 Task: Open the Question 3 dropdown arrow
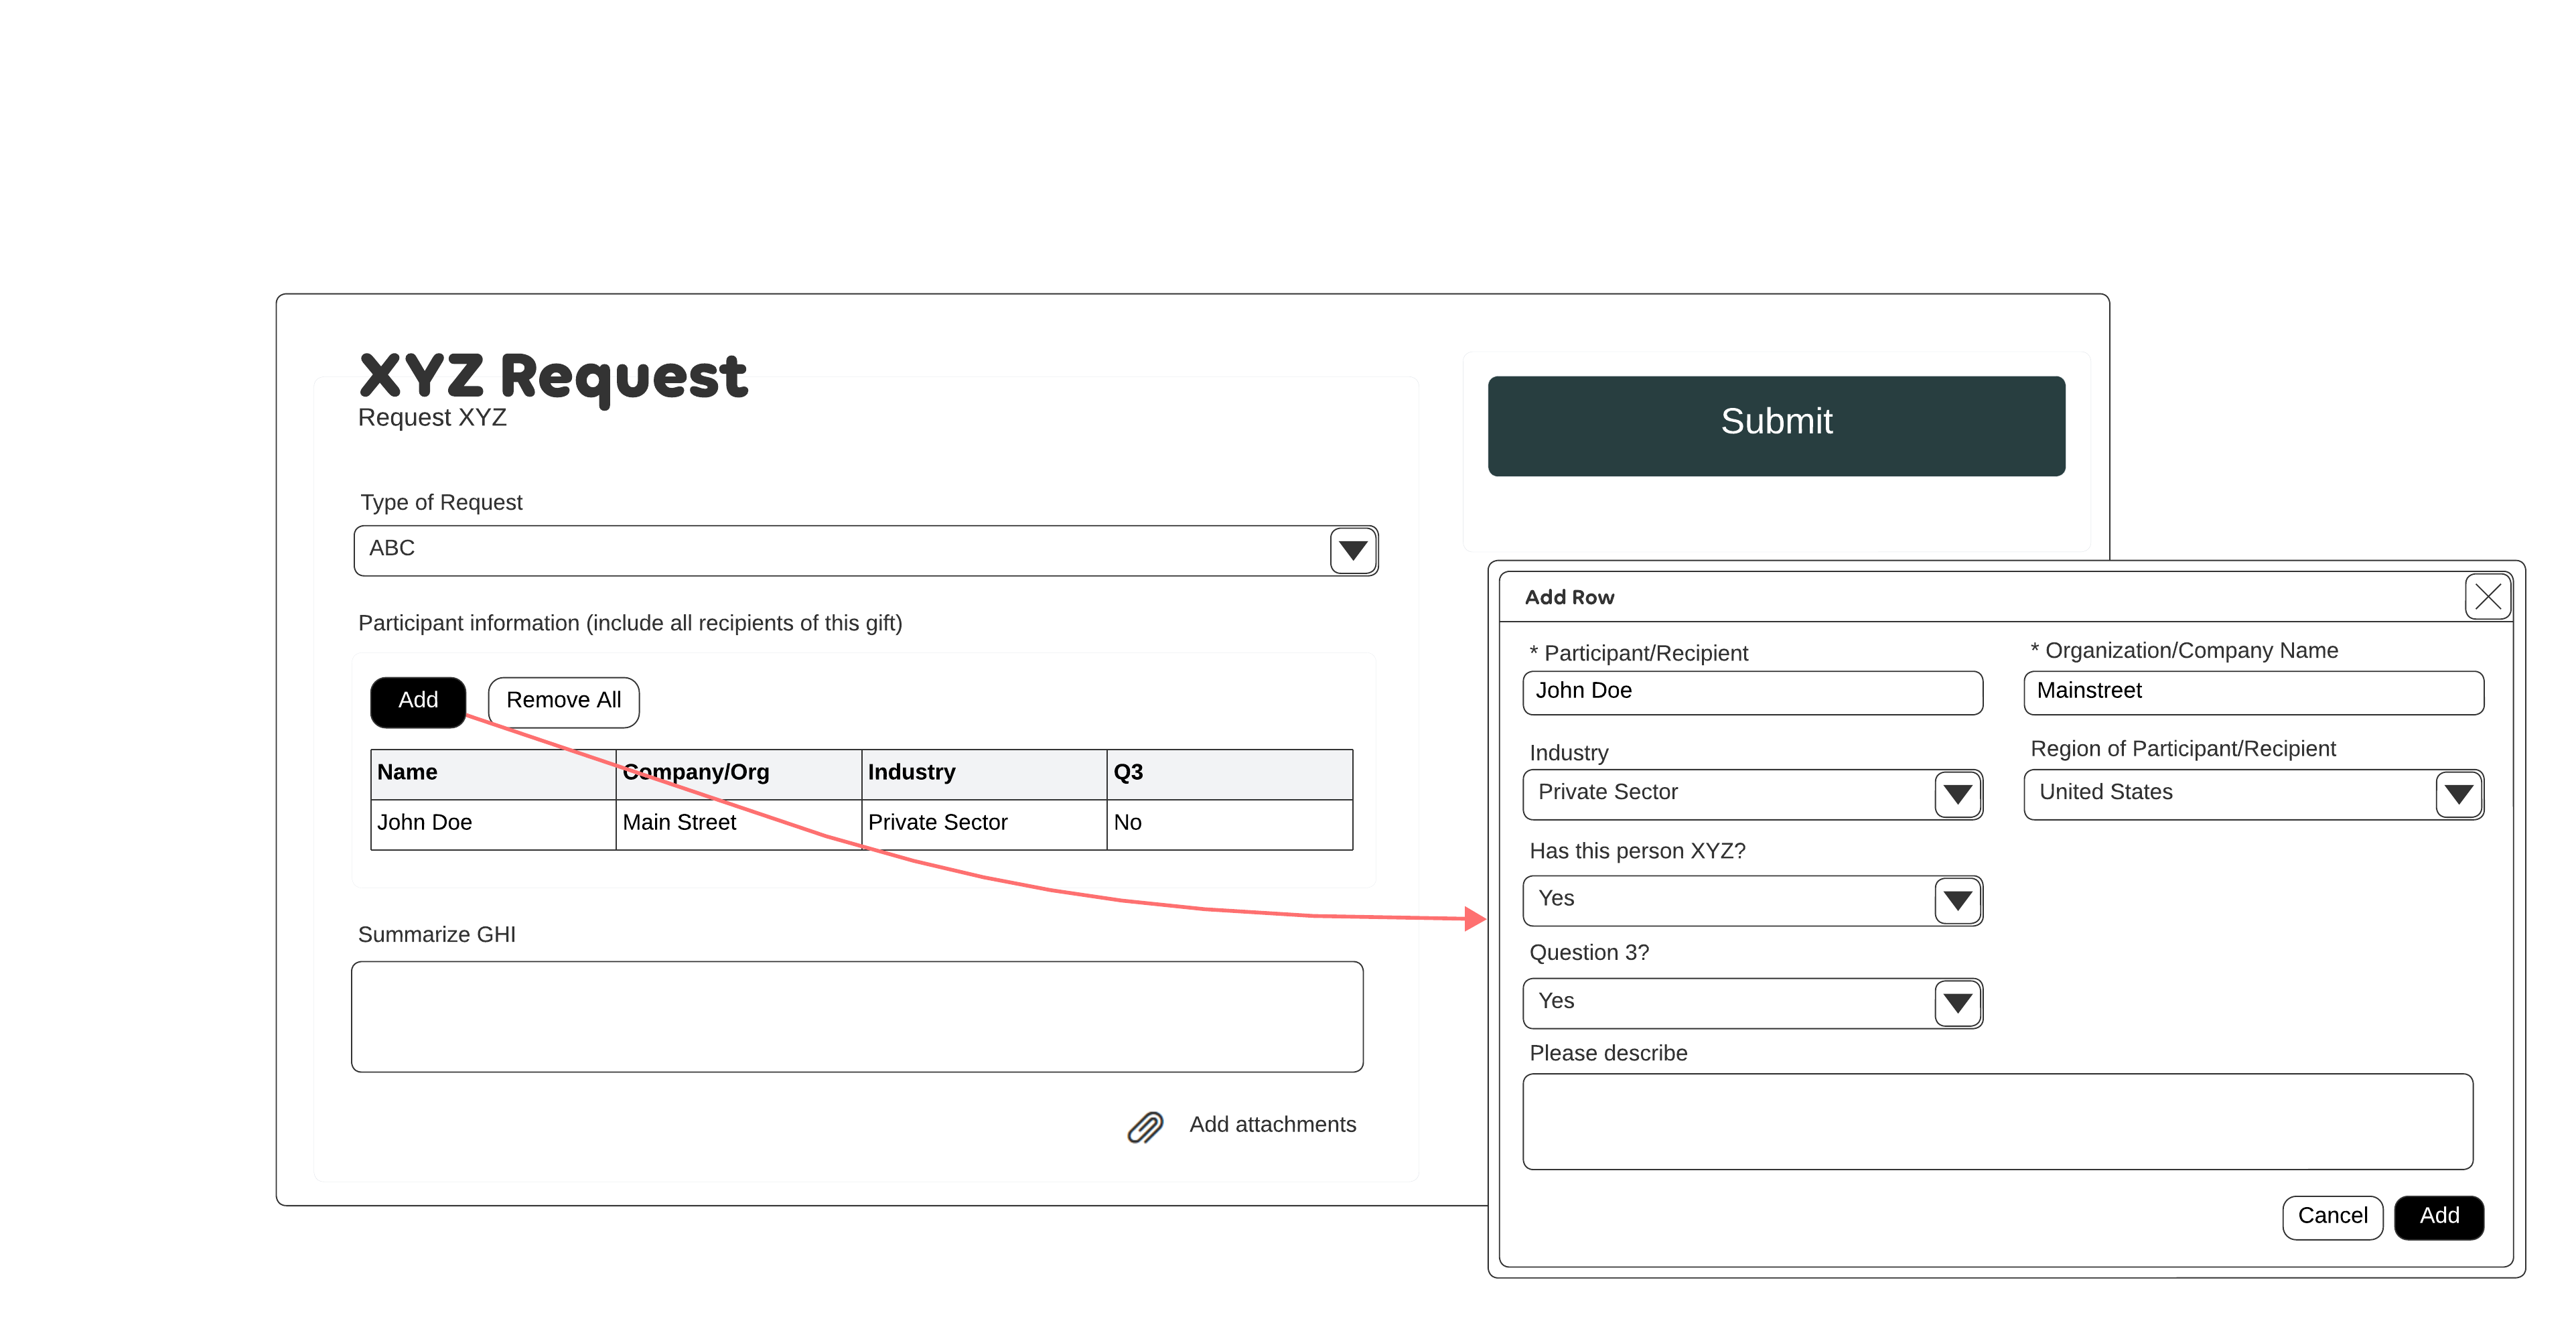[x=1957, y=1003]
